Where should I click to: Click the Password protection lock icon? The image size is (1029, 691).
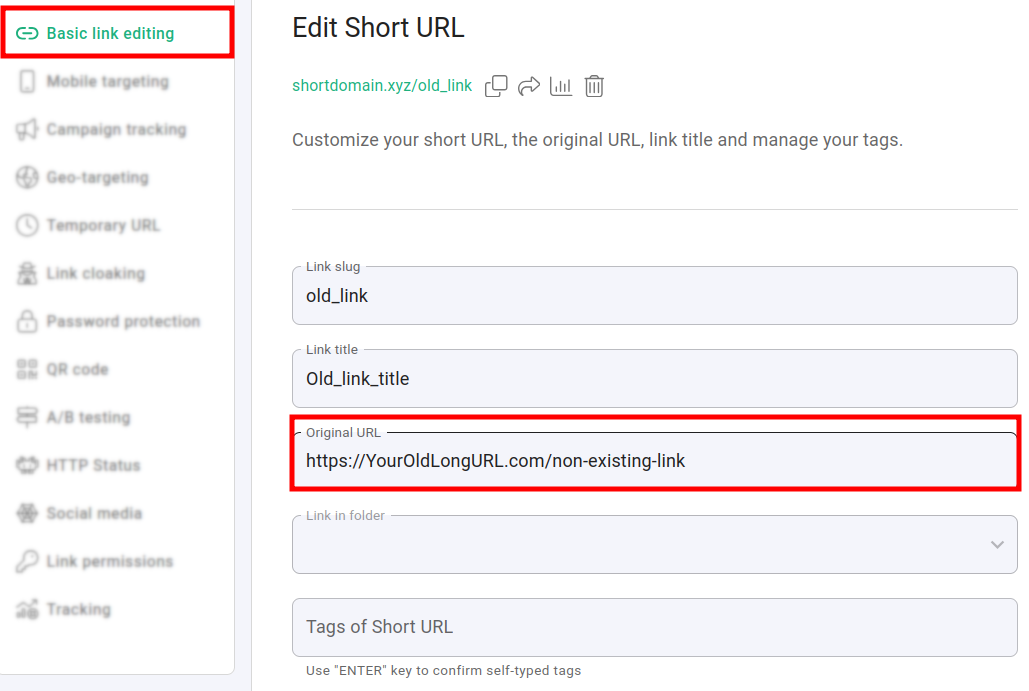coord(27,322)
